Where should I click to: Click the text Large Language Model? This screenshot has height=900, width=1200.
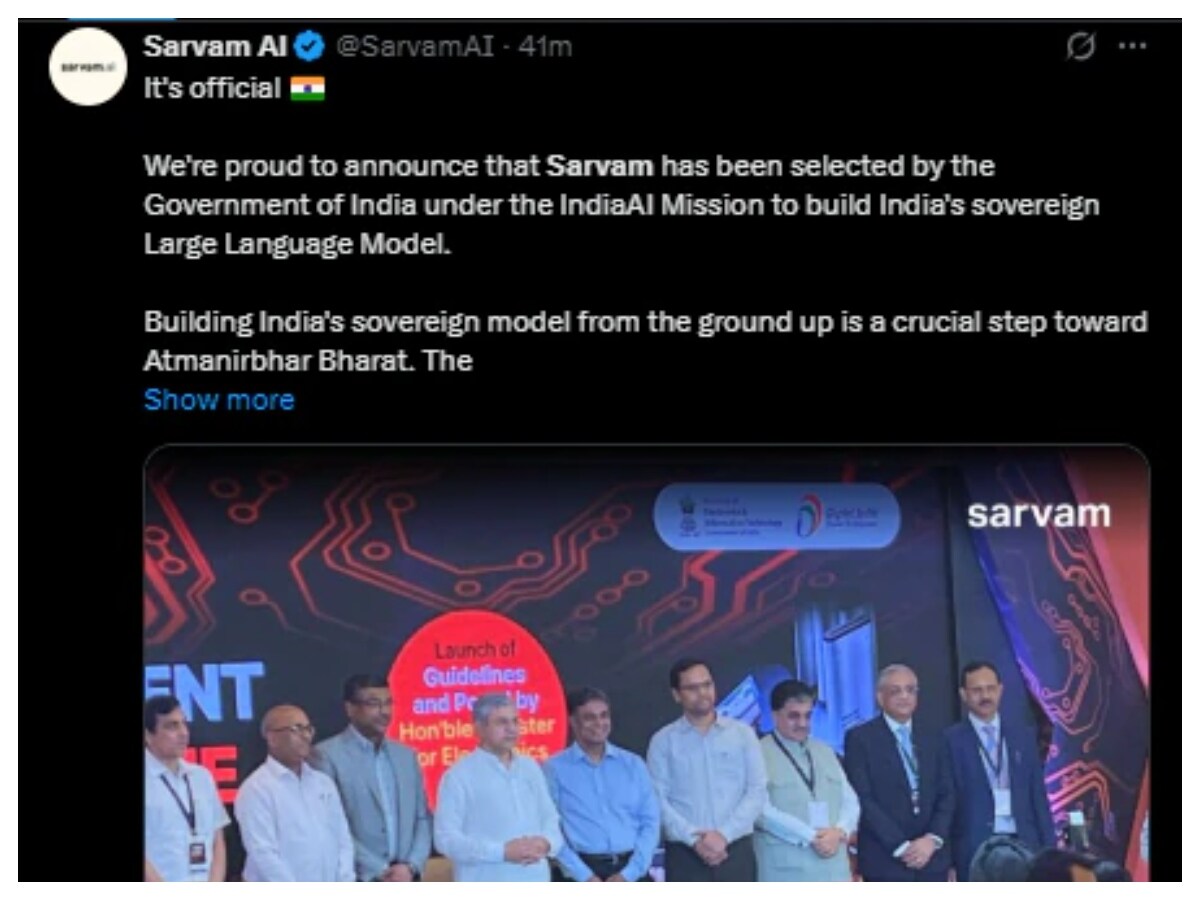[298, 244]
